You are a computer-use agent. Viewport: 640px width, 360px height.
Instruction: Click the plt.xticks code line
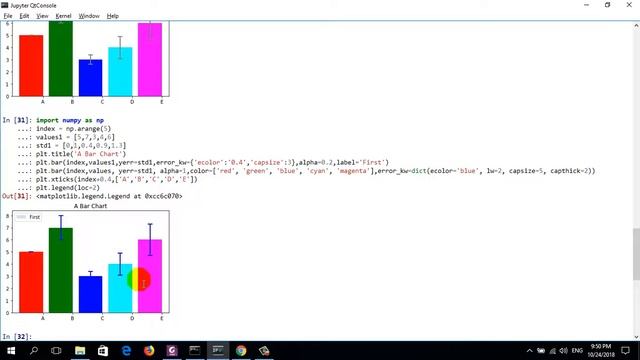pyautogui.click(x=117, y=179)
